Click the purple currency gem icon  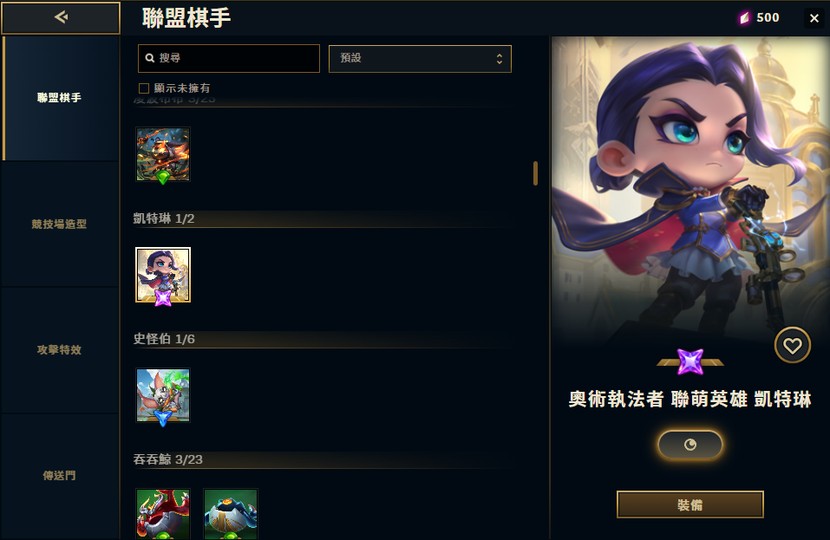pyautogui.click(x=745, y=18)
